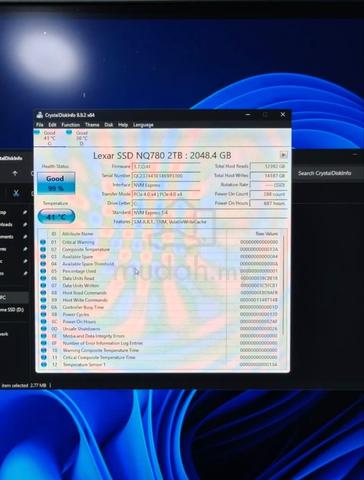364x480 pixels.
Task: Click Search CrystalDiskInfo box in File Explorer
Action: [325, 173]
